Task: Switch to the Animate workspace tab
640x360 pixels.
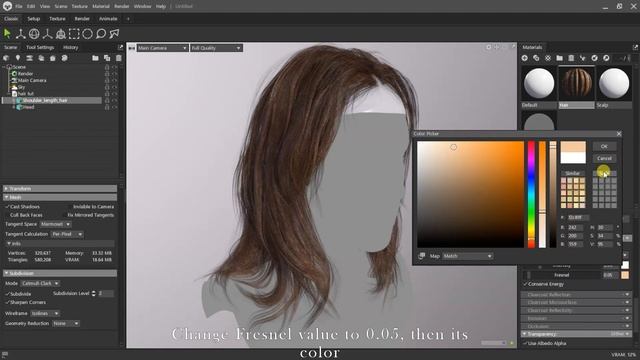Action: tap(108, 19)
